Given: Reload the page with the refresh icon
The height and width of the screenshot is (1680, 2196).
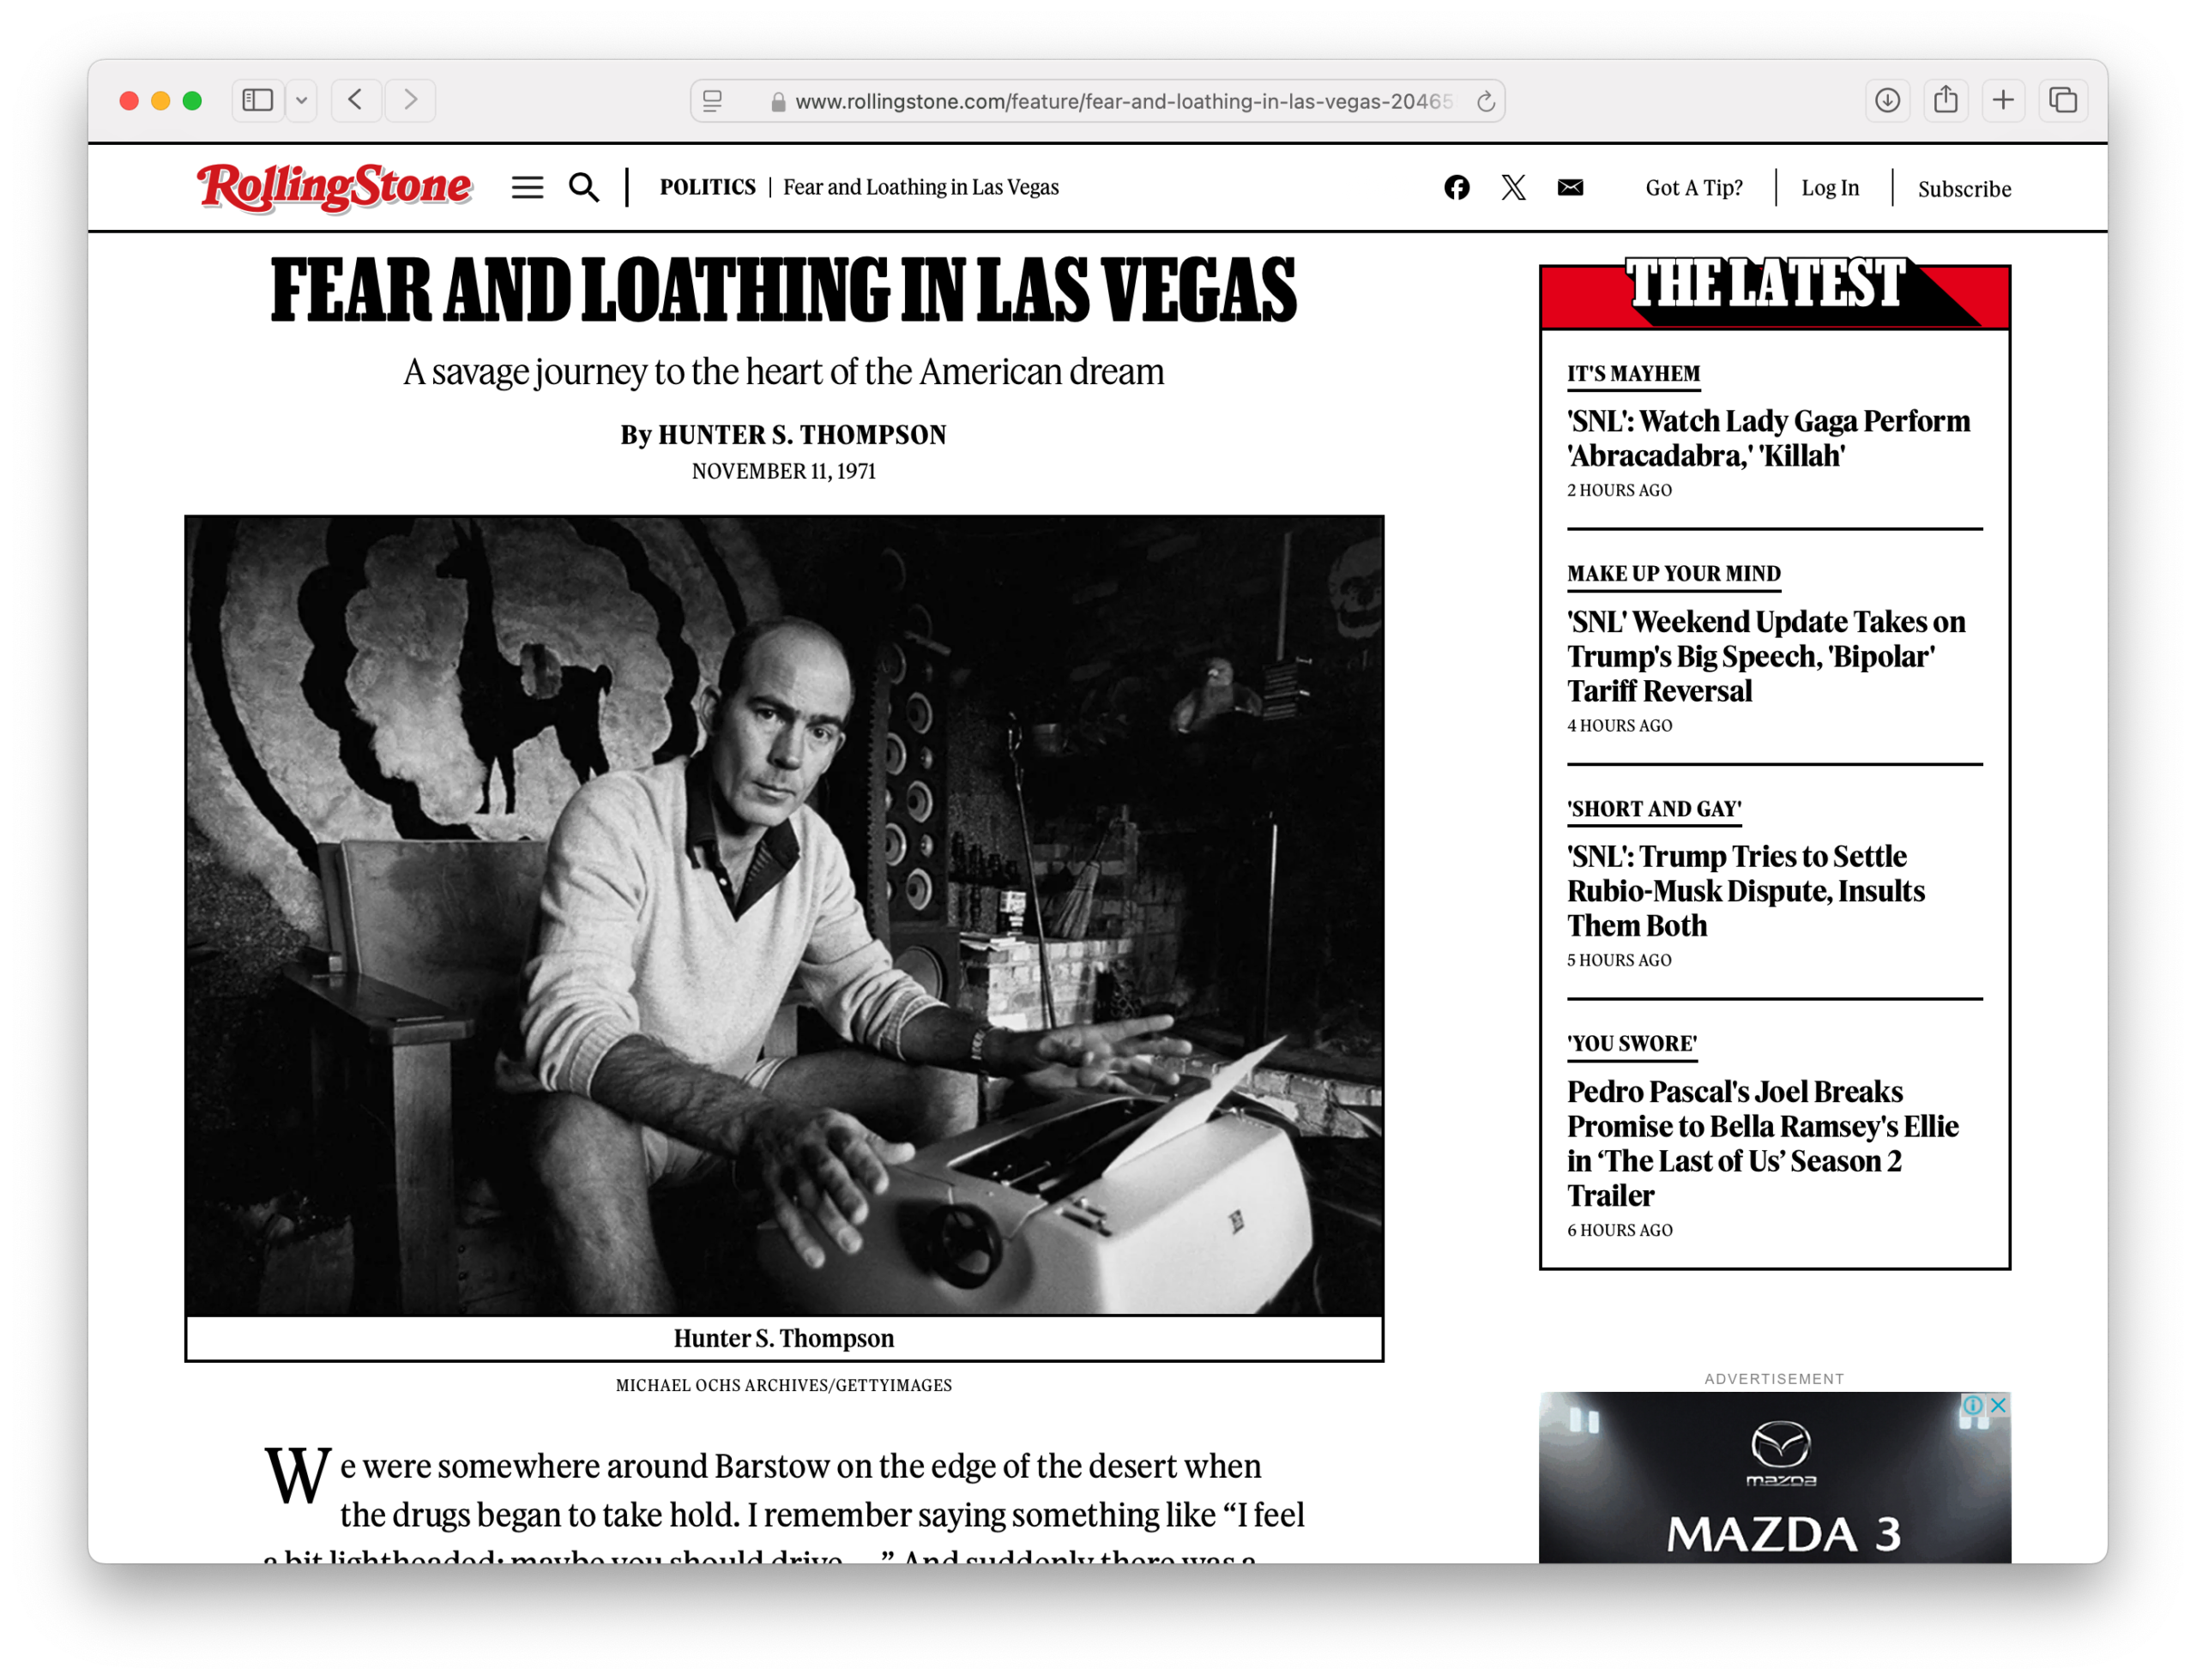Looking at the screenshot, I should tap(1486, 101).
